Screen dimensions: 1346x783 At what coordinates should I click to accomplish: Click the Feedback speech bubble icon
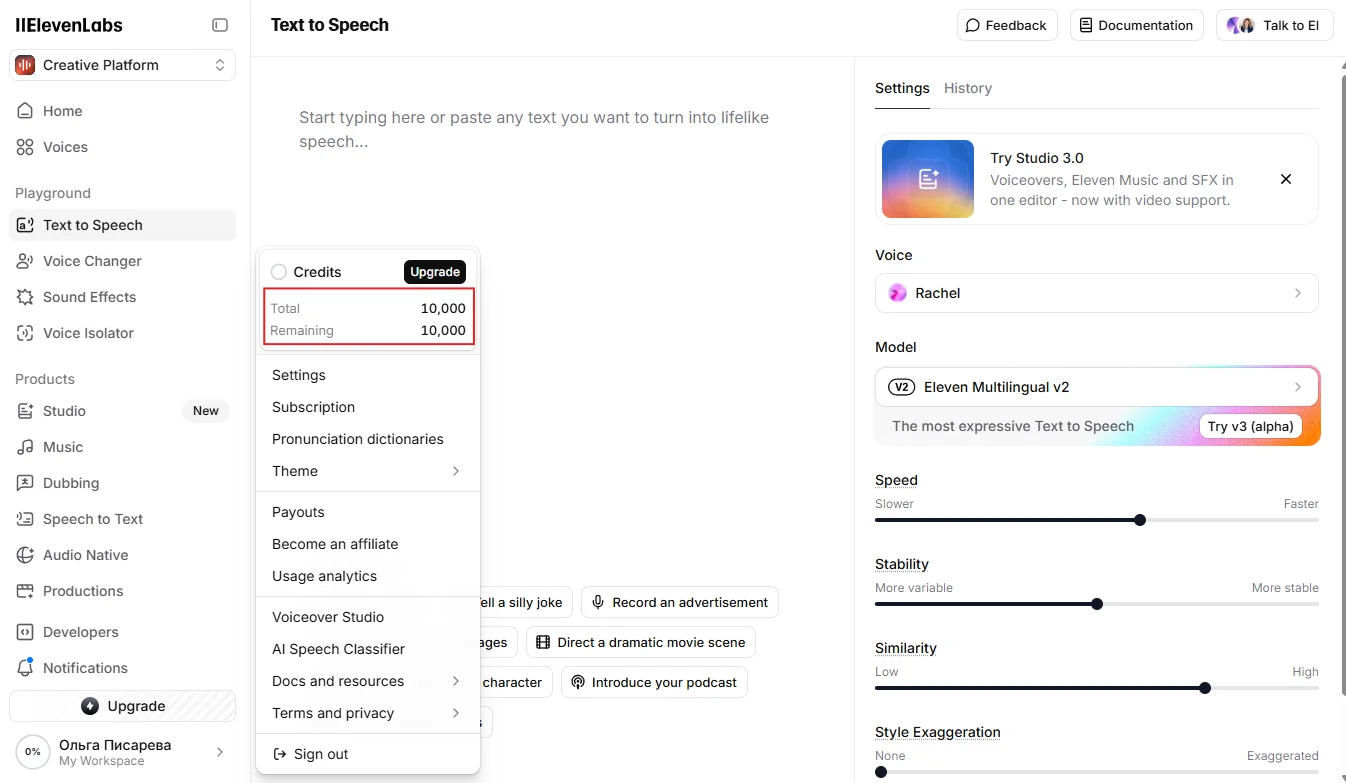(x=972, y=26)
